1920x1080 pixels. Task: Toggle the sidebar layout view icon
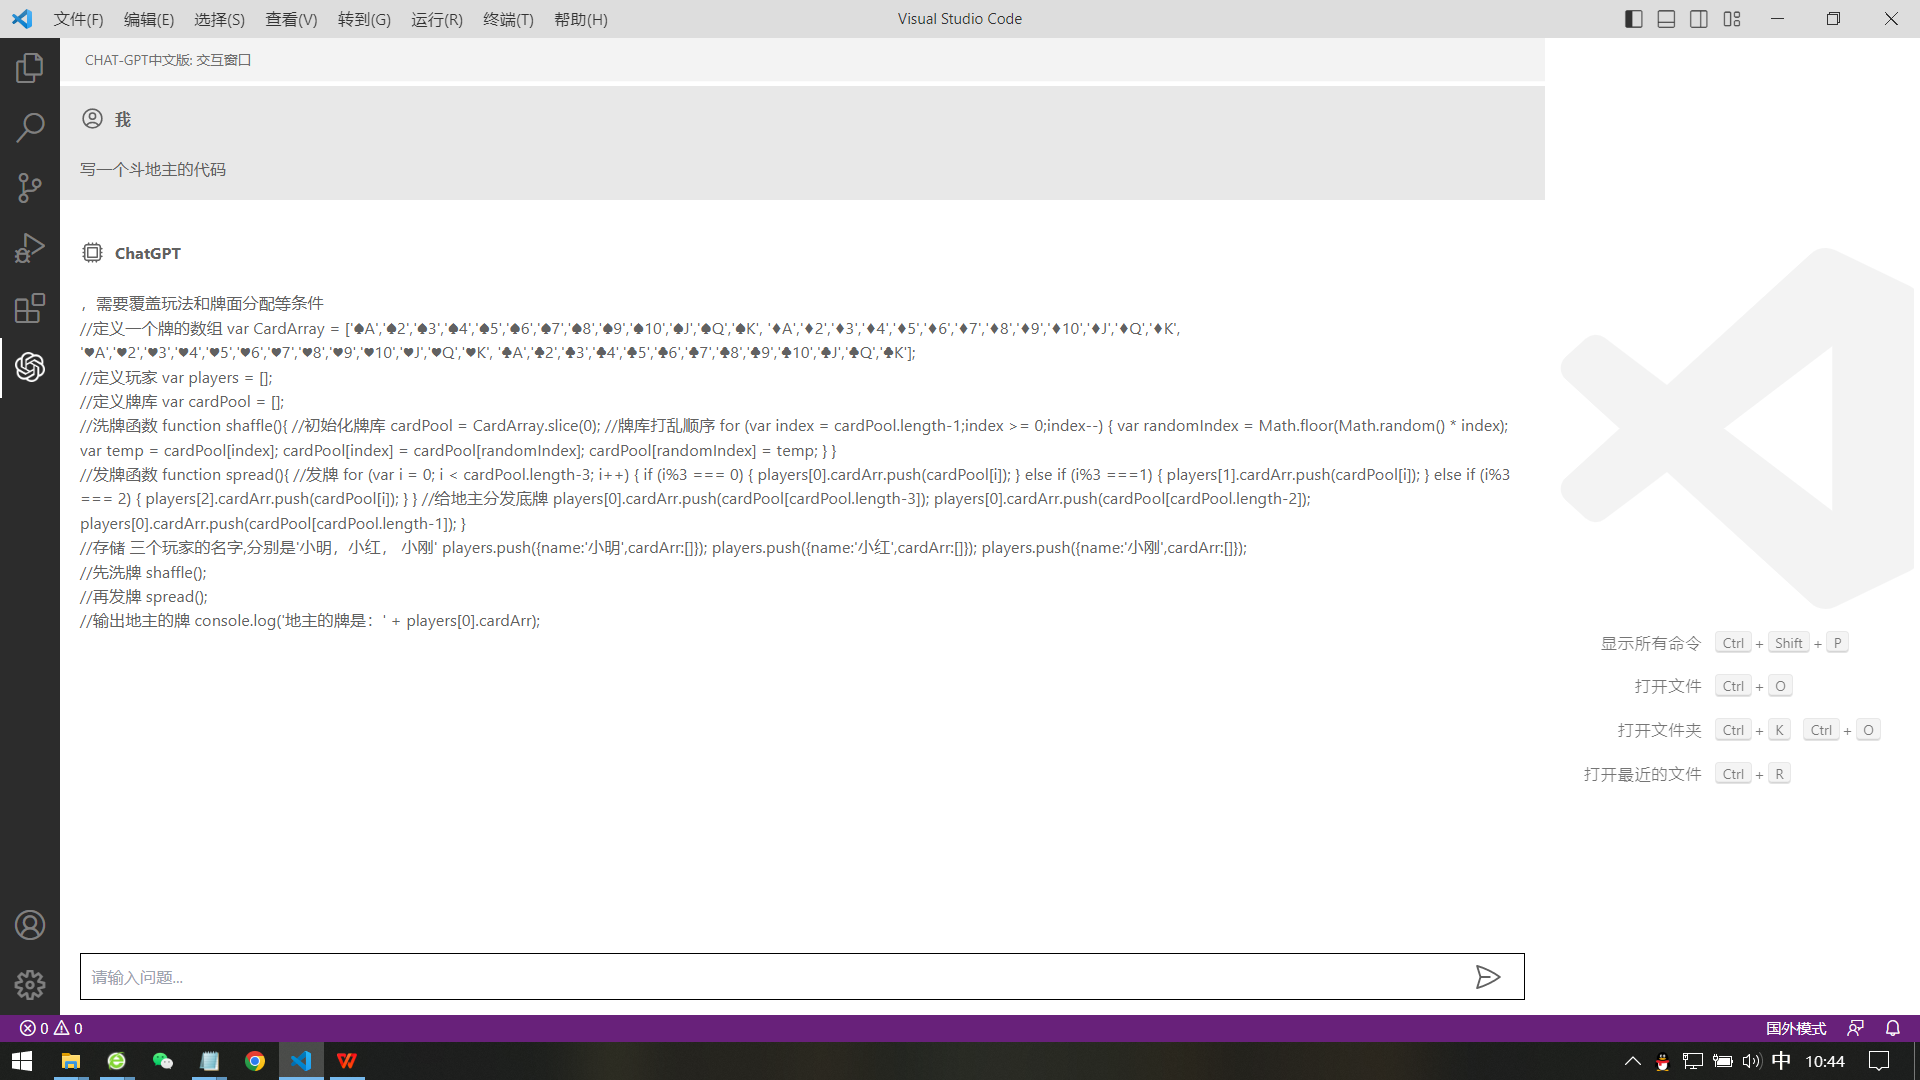[x=1635, y=18]
